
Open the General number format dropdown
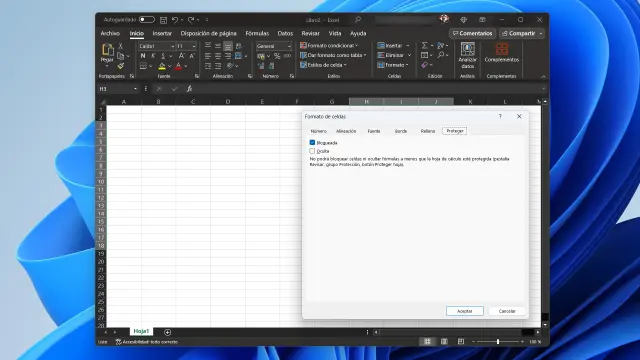pos(289,46)
